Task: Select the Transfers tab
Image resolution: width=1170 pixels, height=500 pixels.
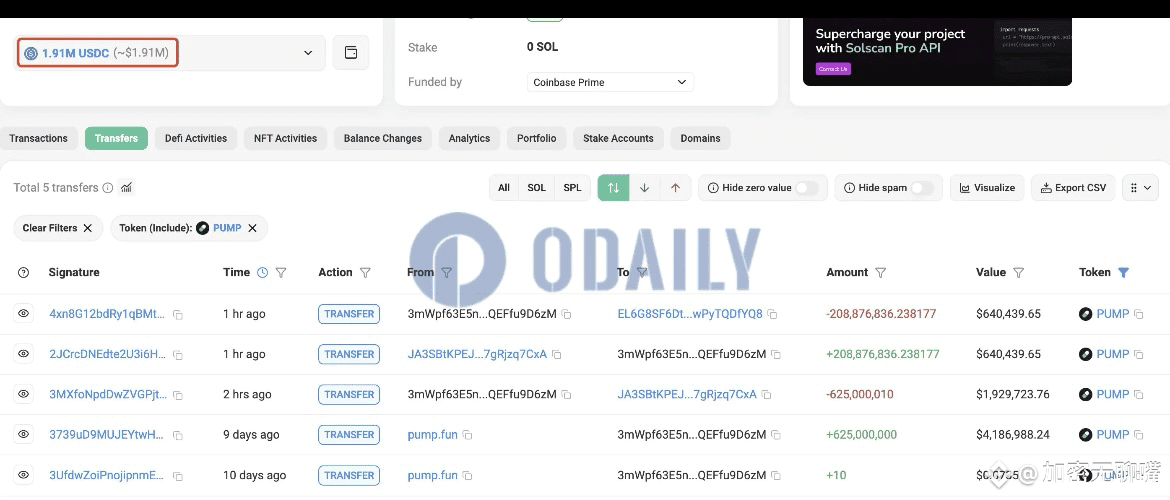Action: pos(116,138)
